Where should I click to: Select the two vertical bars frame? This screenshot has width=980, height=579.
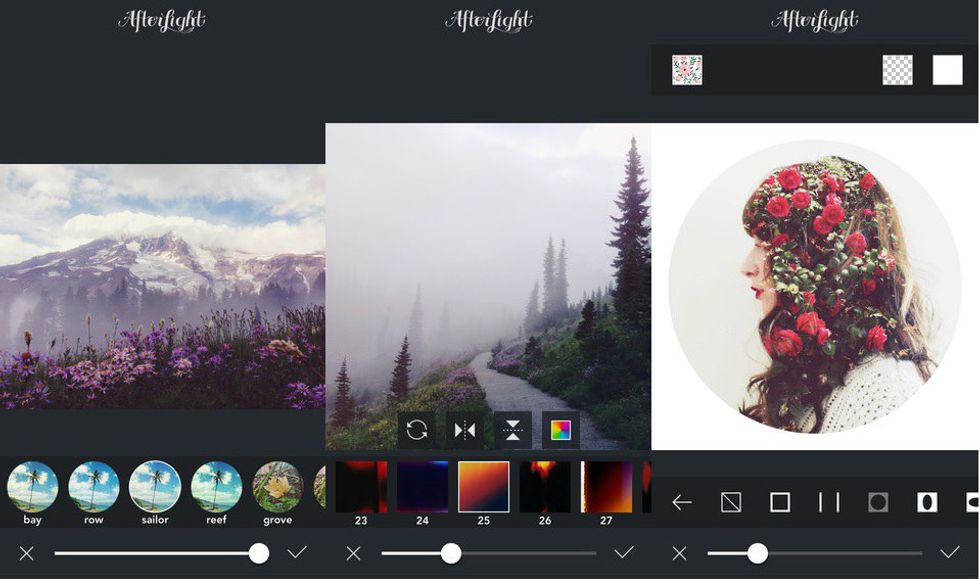pos(829,502)
